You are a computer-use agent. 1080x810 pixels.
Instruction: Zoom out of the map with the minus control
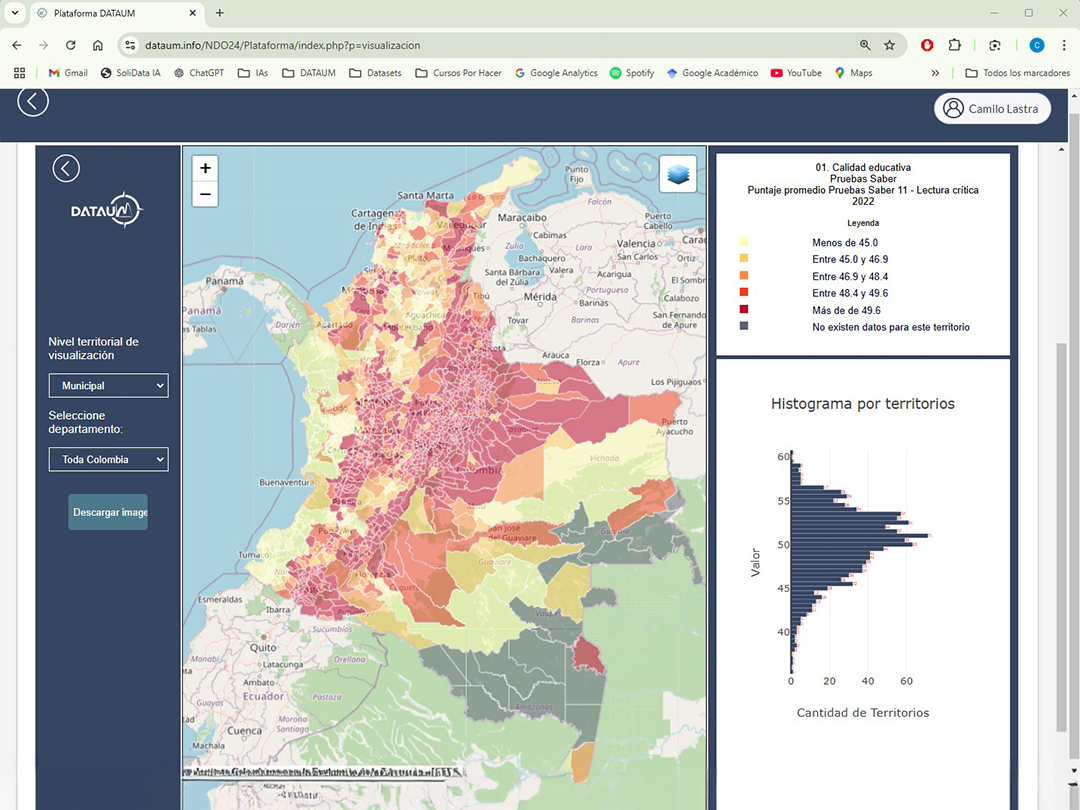(204, 193)
